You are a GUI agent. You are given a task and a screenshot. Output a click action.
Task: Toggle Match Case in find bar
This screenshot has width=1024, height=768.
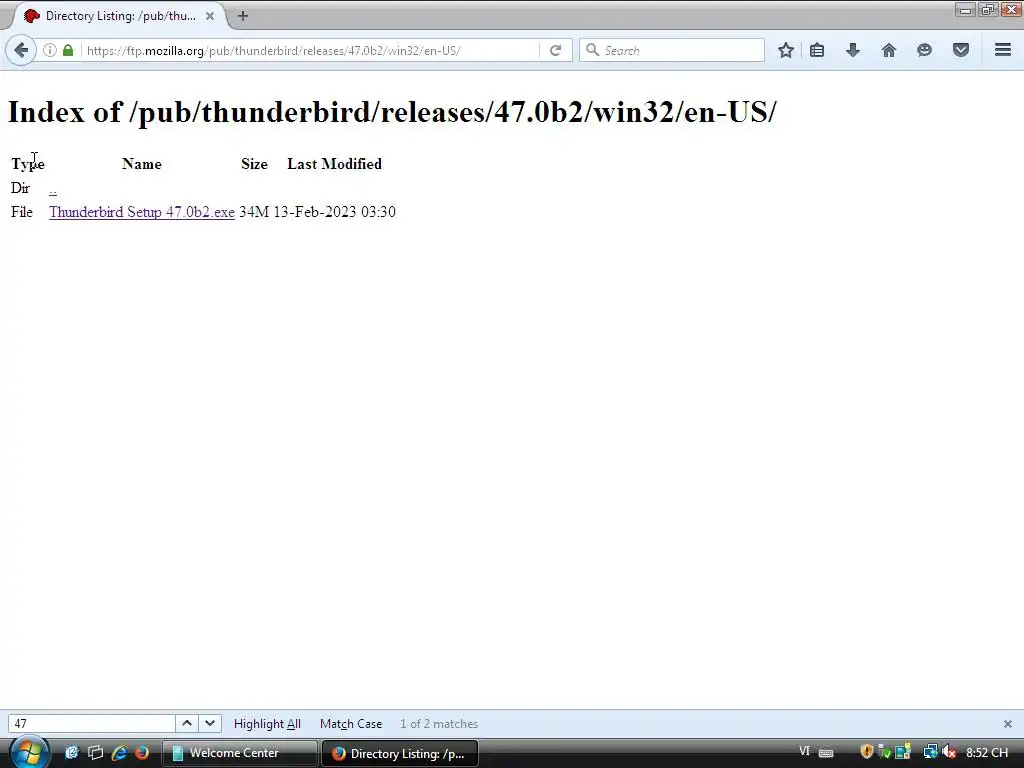click(x=351, y=724)
